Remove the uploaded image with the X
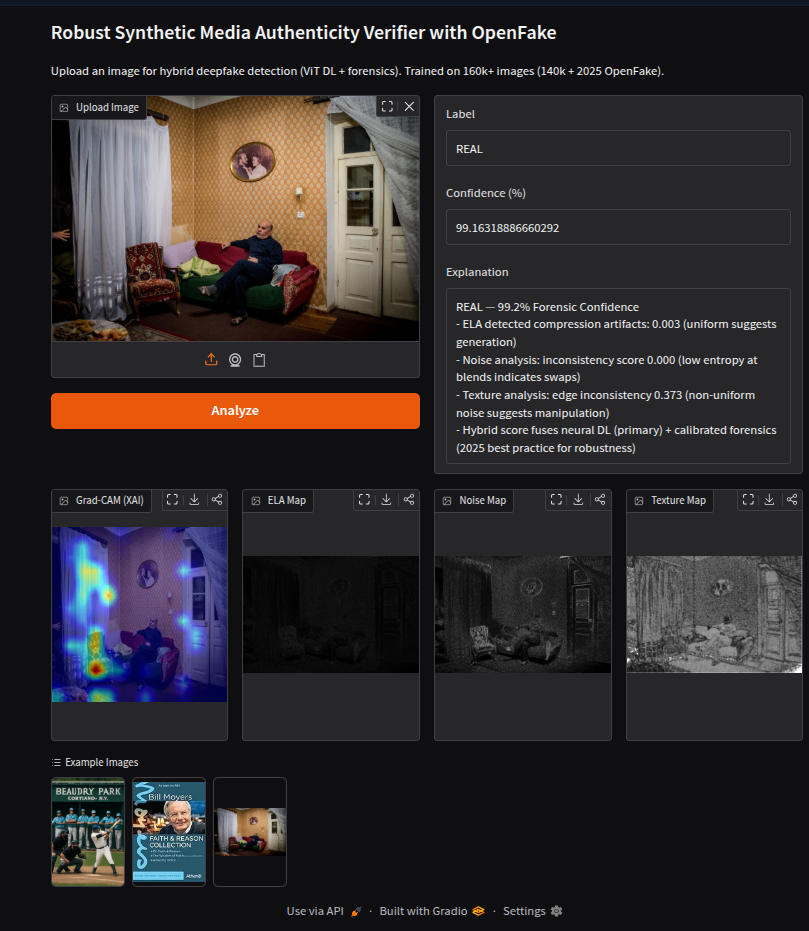The height and width of the screenshot is (931, 809). (409, 106)
